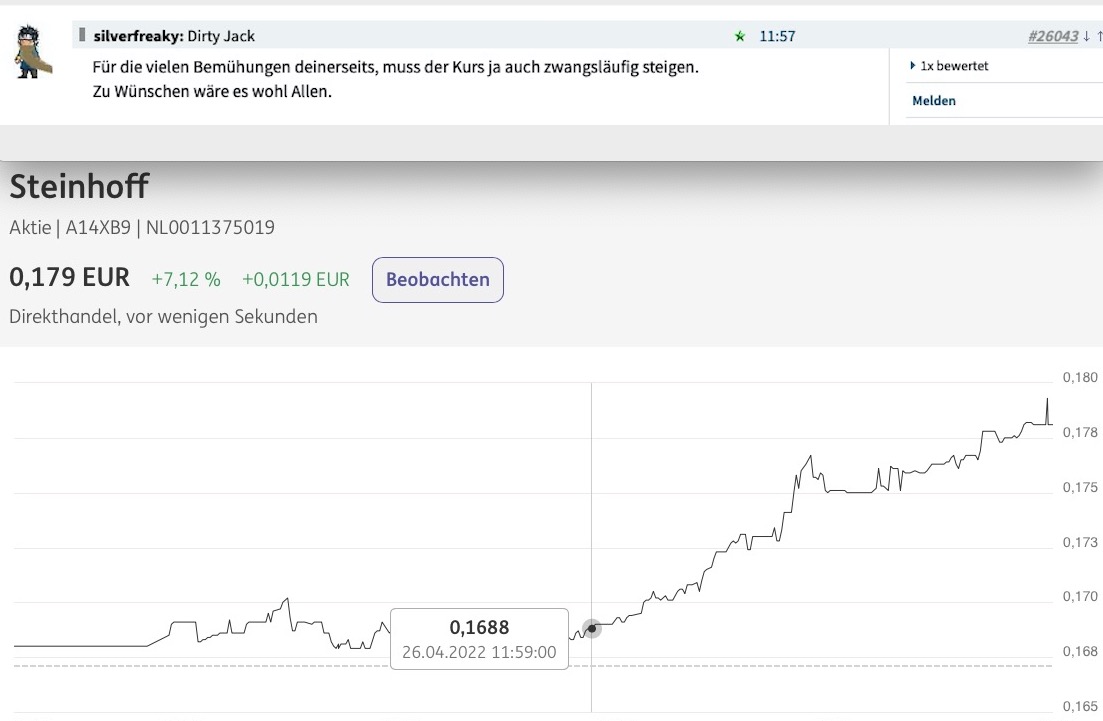Click the green star rating icon
Image resolution: width=1103 pixels, height=721 pixels.
pos(740,36)
